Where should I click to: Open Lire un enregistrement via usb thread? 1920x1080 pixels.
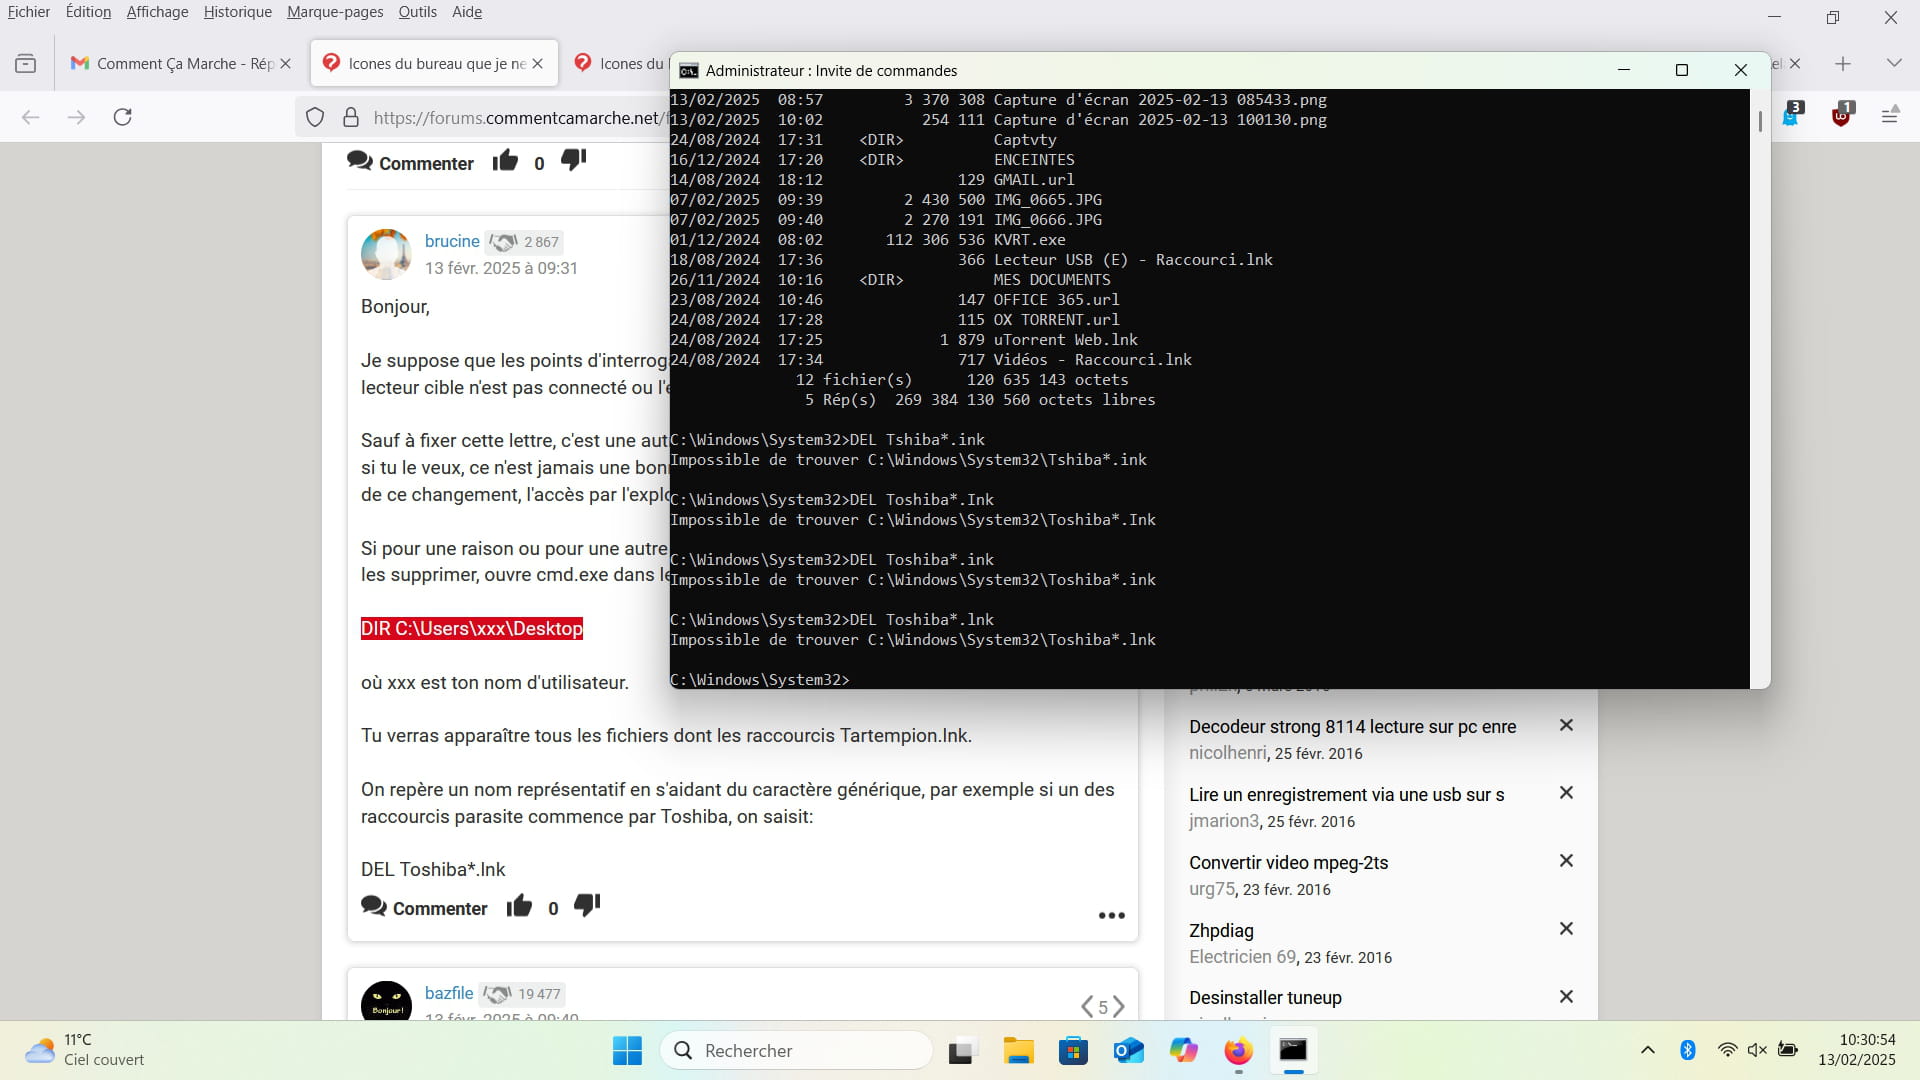click(1347, 795)
